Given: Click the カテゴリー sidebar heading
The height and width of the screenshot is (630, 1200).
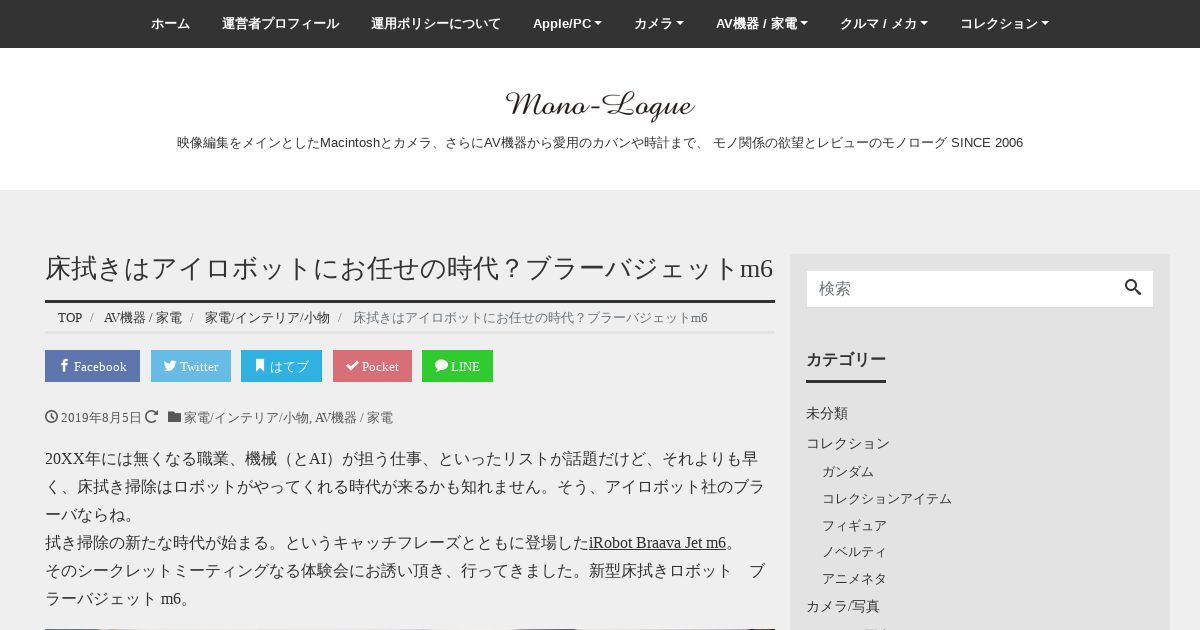Looking at the screenshot, I should pyautogui.click(x=846, y=360).
